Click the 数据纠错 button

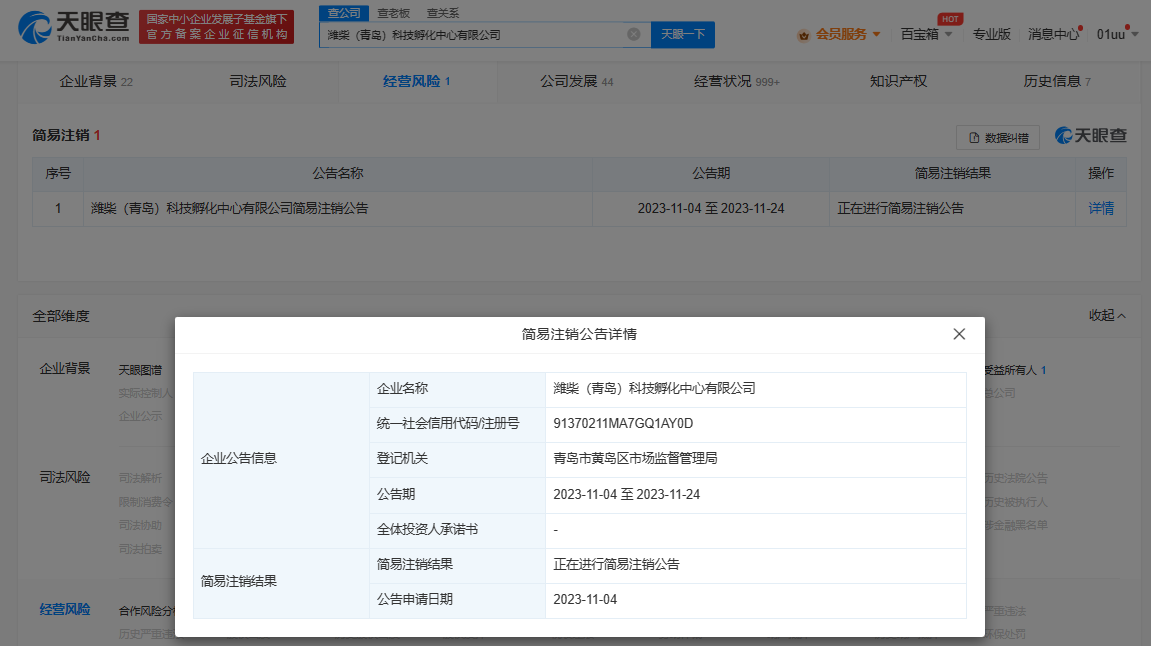998,137
